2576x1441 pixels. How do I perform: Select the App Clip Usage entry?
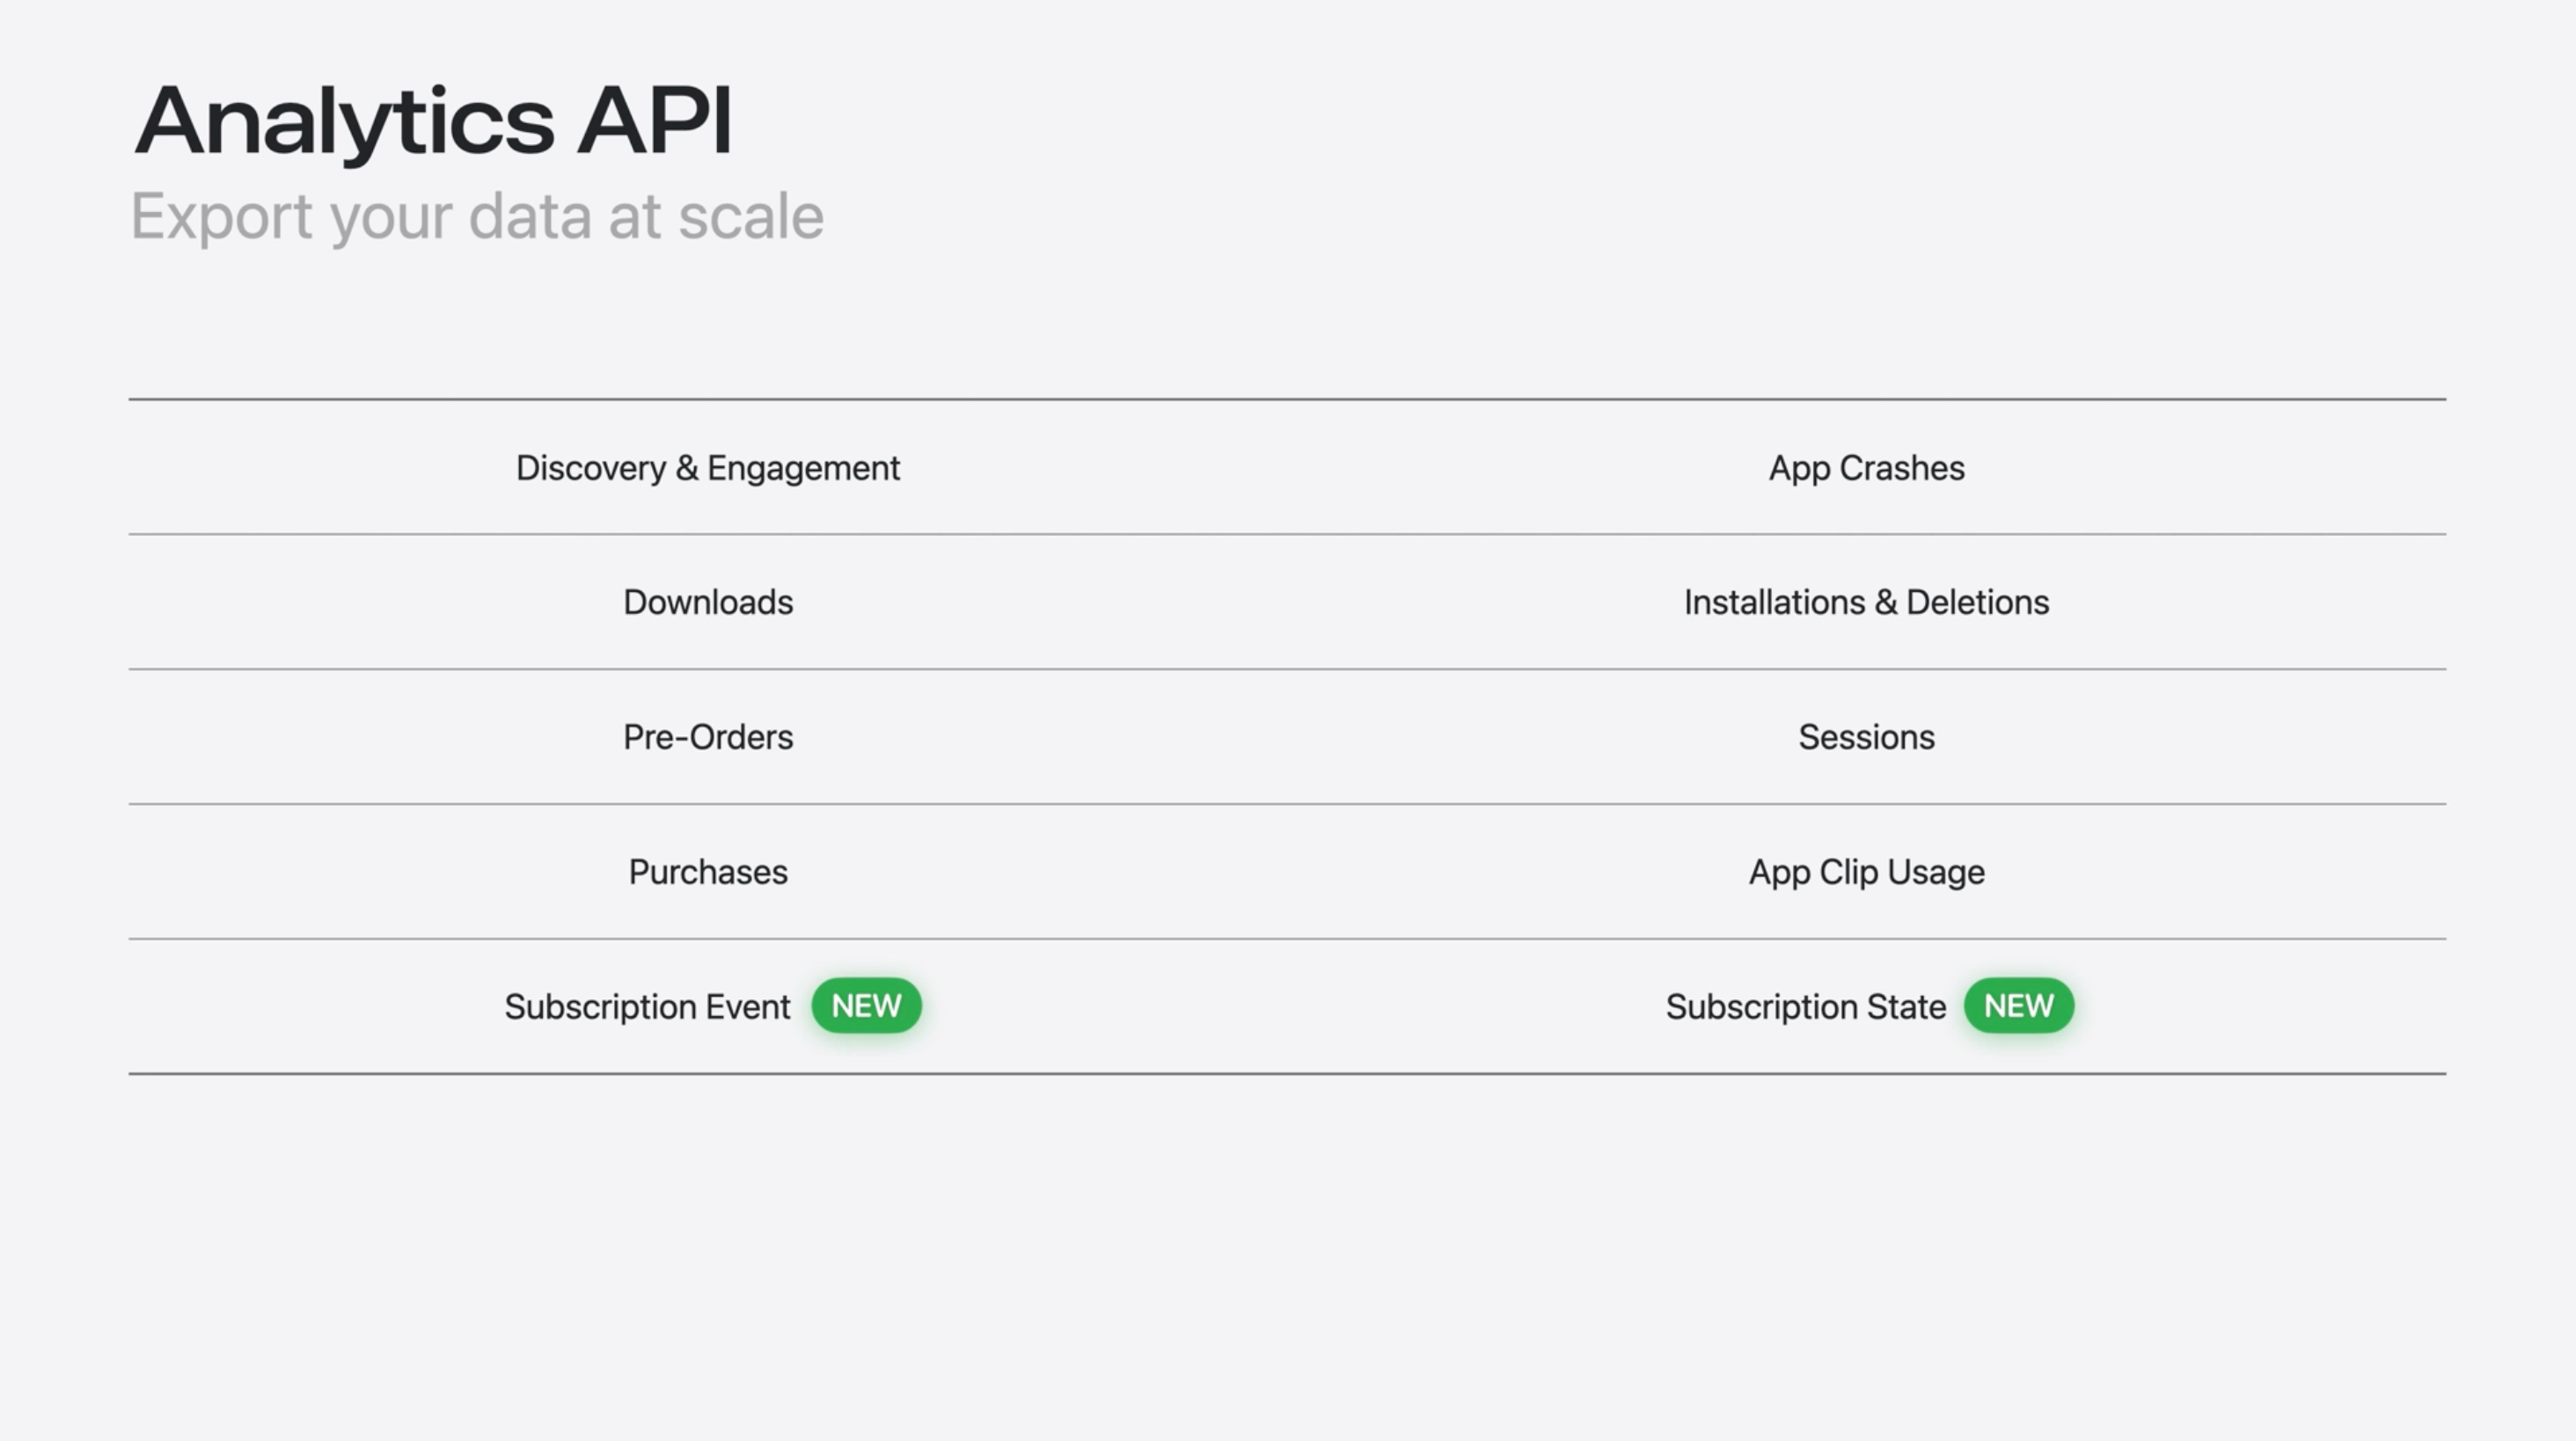(1866, 873)
